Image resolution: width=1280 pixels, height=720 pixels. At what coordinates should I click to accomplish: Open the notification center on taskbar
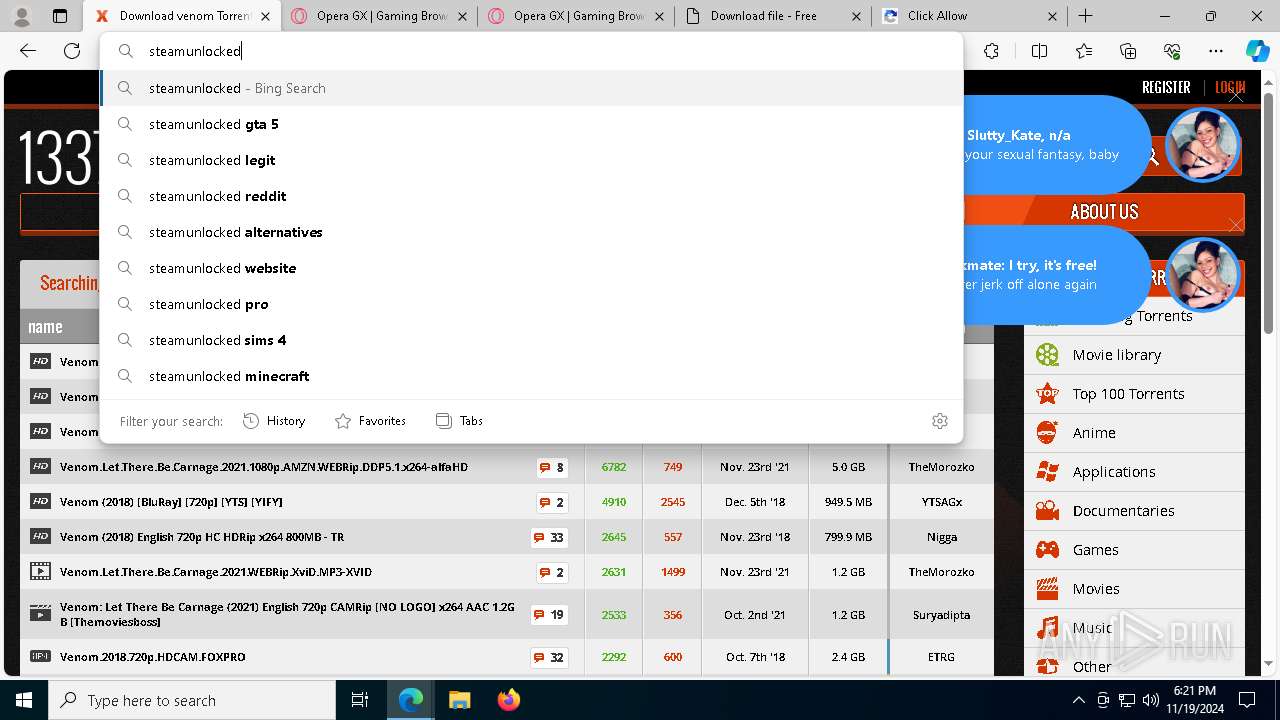1247,700
